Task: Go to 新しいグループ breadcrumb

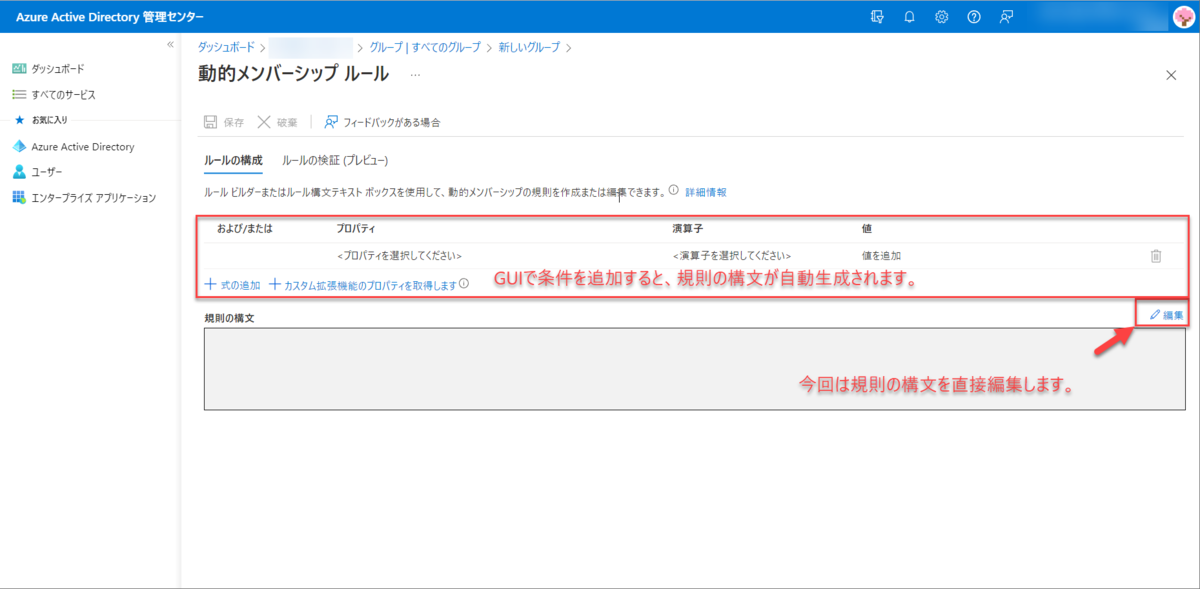Action: tap(530, 47)
